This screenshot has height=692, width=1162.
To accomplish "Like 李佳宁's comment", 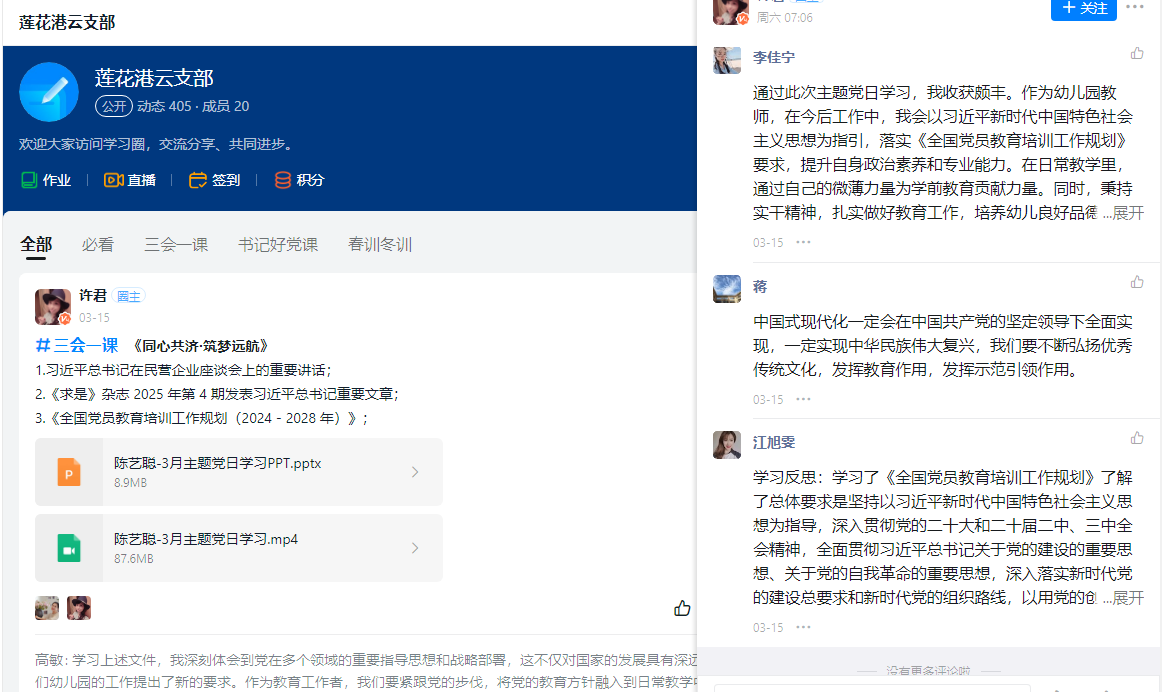I will pos(1137,53).
